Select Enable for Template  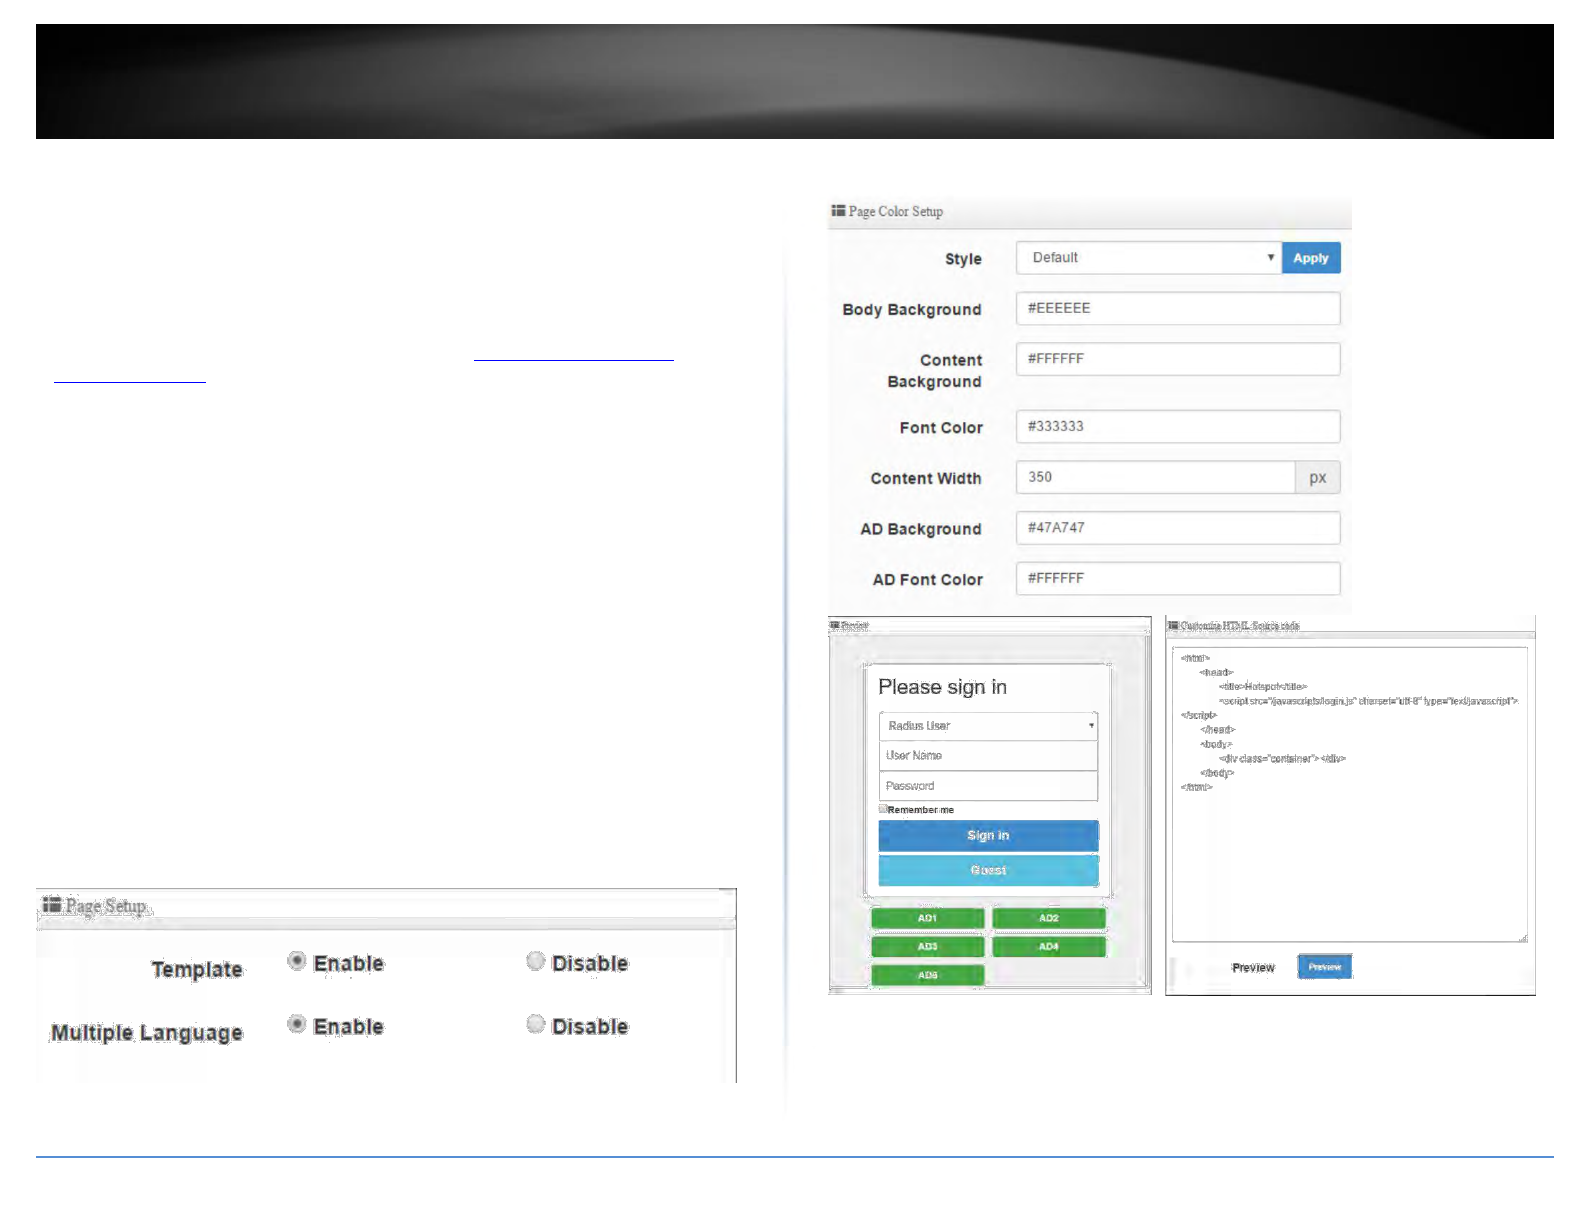[296, 961]
